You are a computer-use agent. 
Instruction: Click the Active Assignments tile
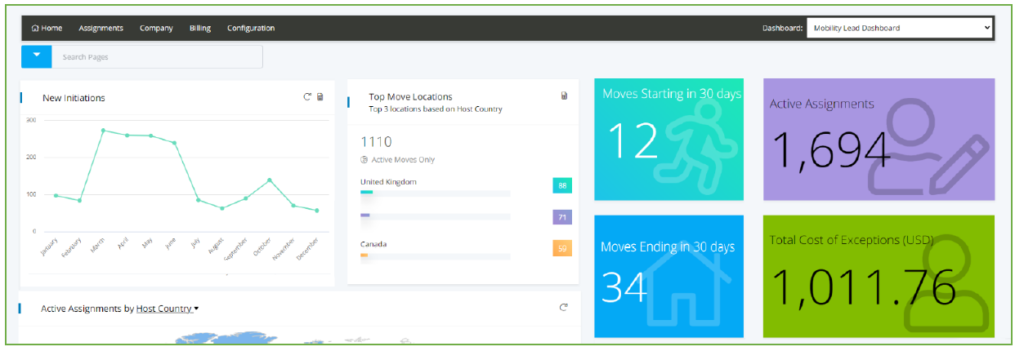(x=879, y=139)
